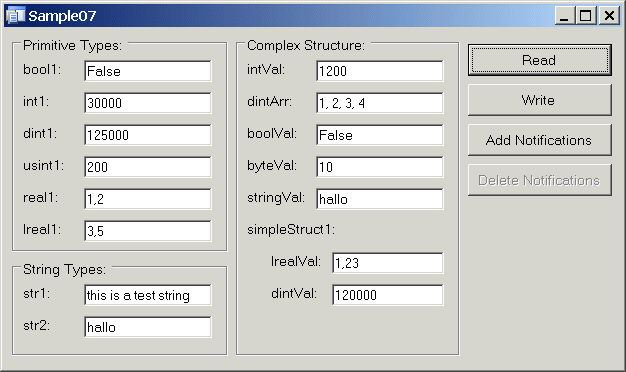Viewport: 626px width, 372px height.
Task: Click the intVal field showing 1200
Action: [380, 71]
